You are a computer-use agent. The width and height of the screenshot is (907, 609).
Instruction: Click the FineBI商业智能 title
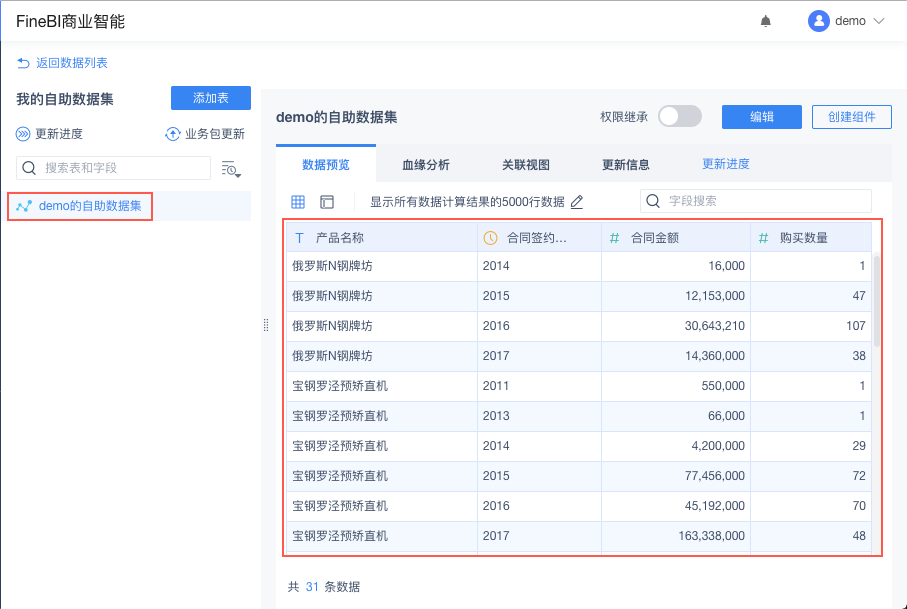click(x=71, y=22)
